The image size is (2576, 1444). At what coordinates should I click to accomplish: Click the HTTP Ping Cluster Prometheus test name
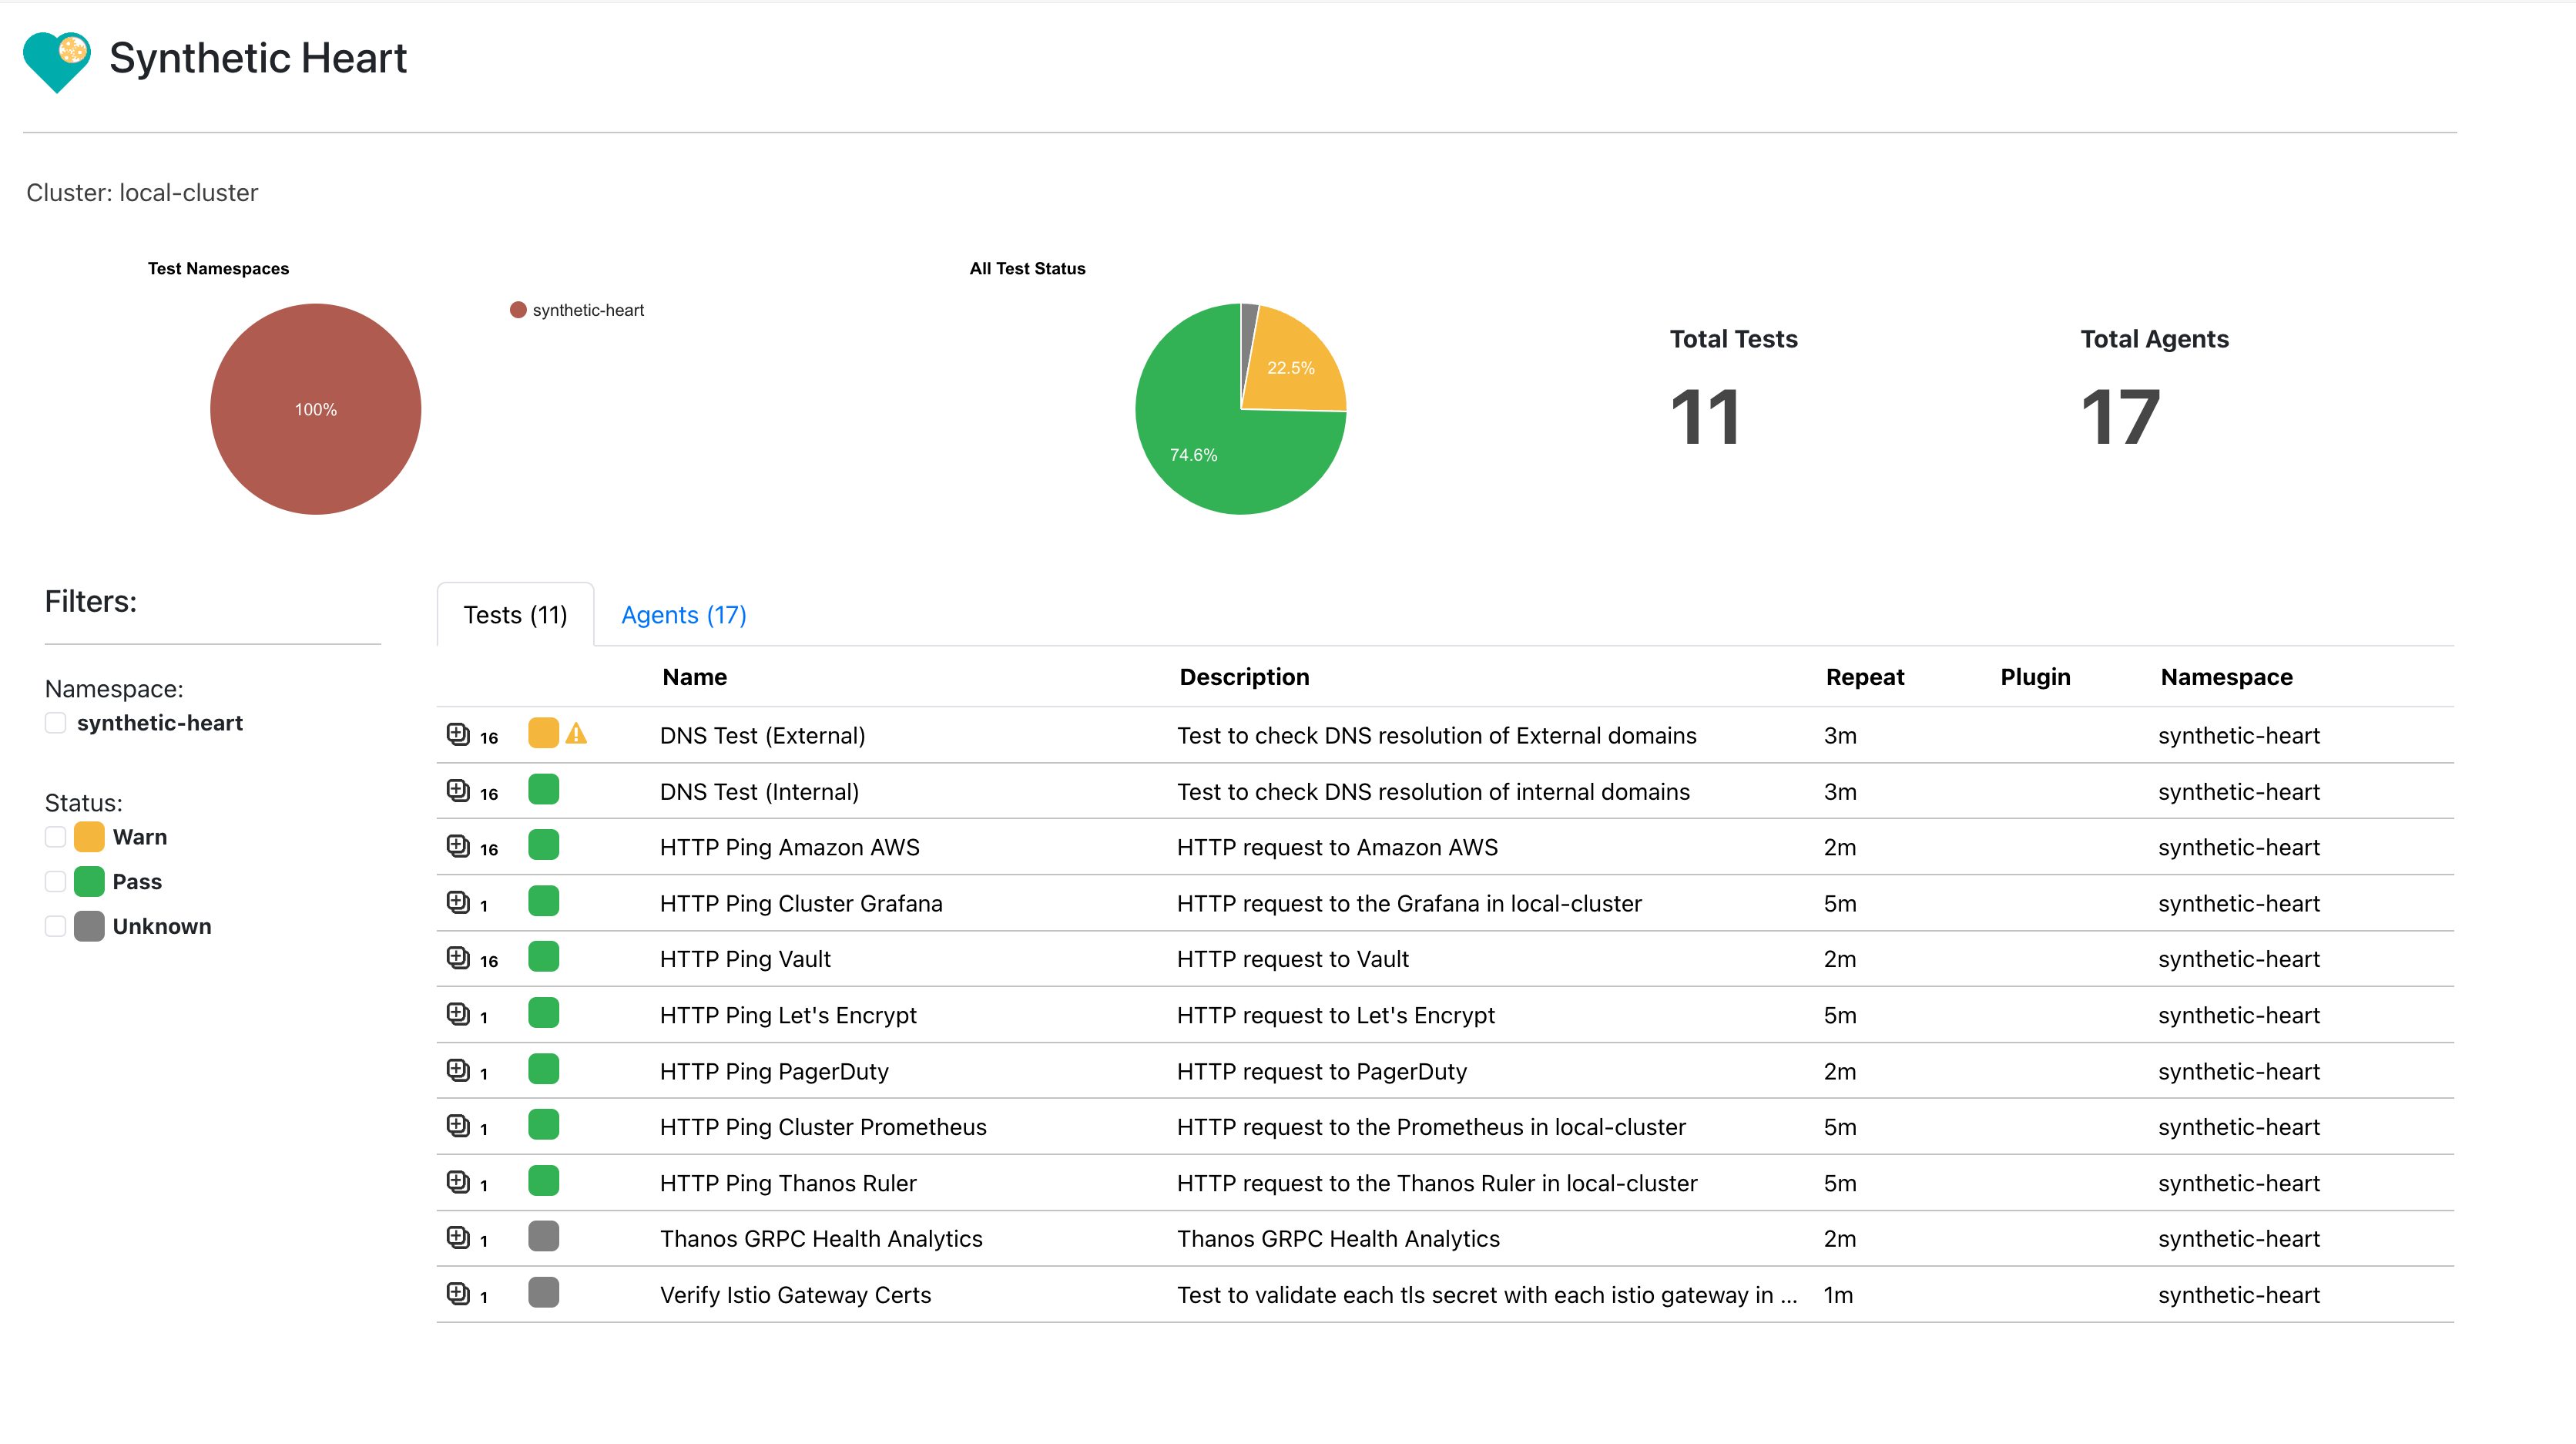click(x=822, y=1127)
